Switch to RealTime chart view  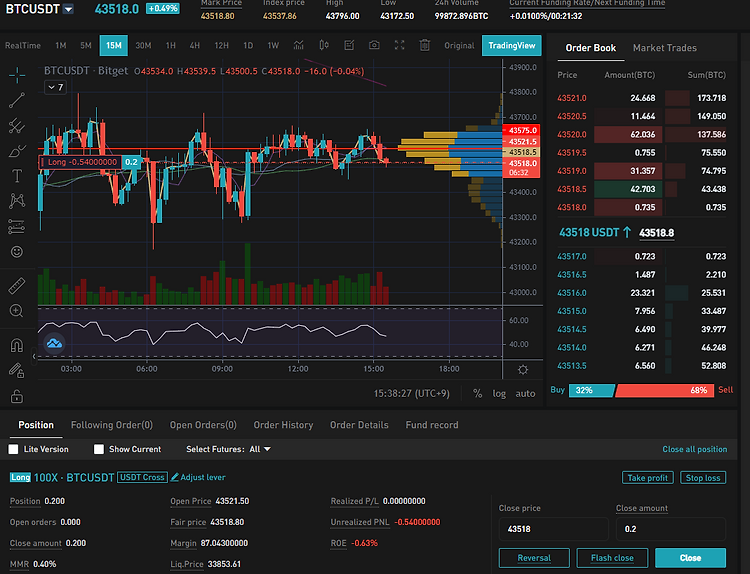point(23,45)
